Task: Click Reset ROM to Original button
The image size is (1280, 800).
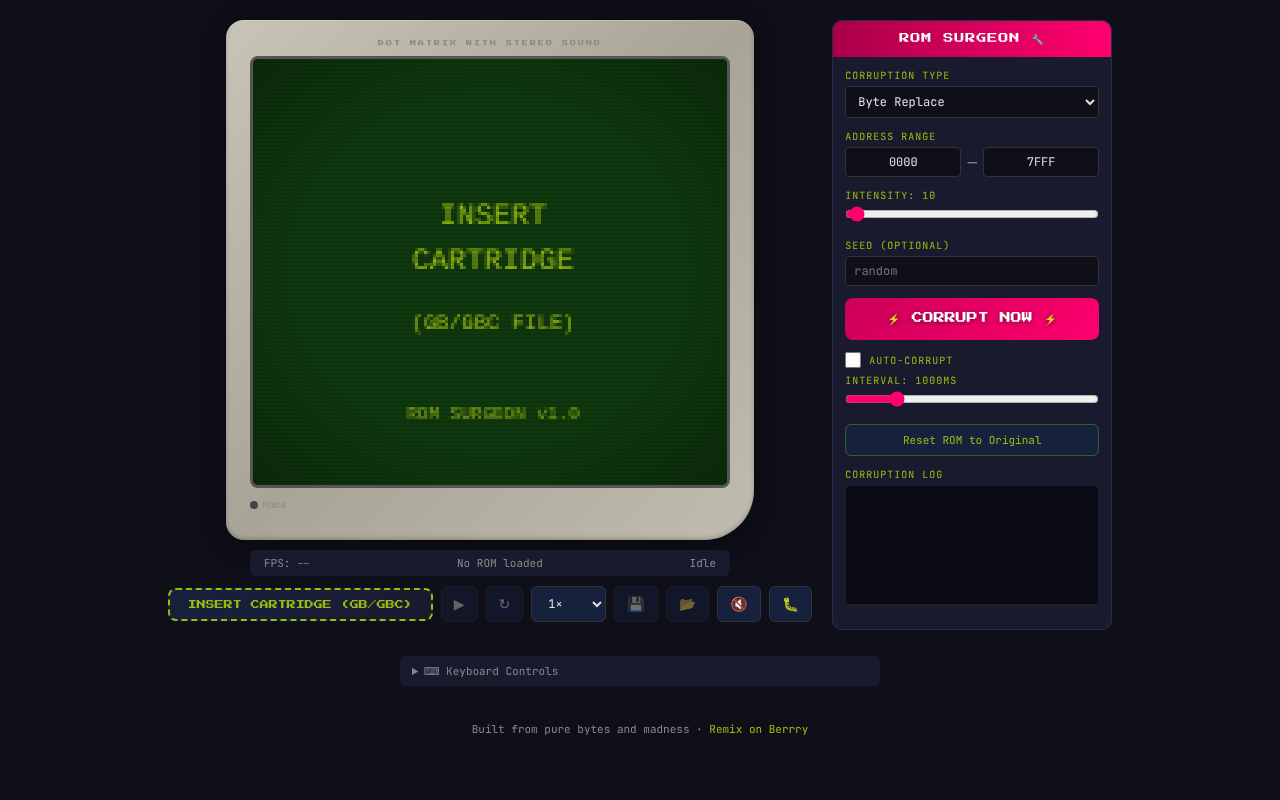Action: [972, 440]
